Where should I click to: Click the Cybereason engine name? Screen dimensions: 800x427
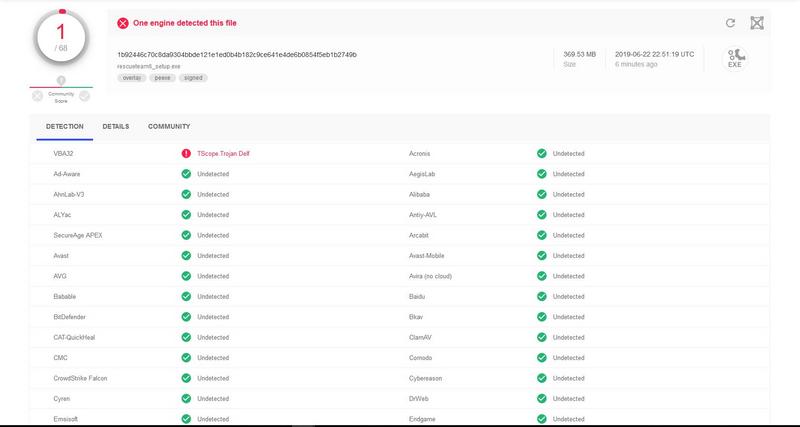pos(426,379)
